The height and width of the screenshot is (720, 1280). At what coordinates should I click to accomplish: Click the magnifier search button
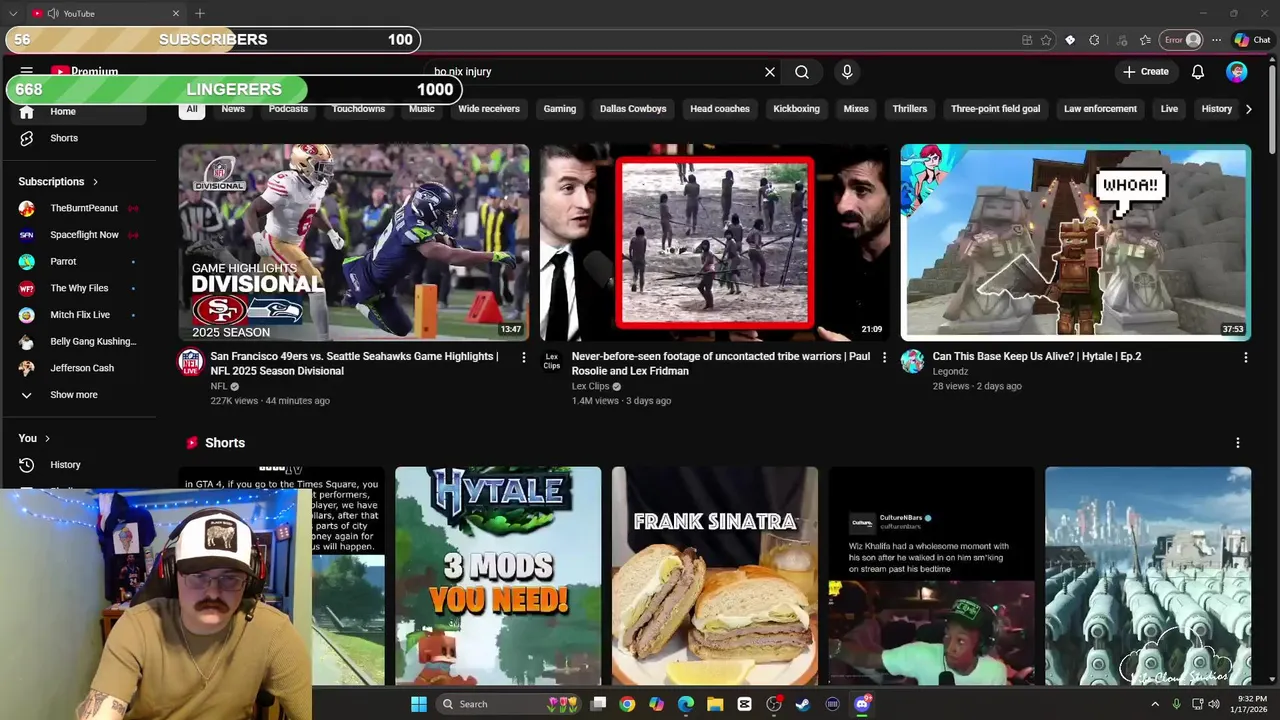pyautogui.click(x=802, y=72)
